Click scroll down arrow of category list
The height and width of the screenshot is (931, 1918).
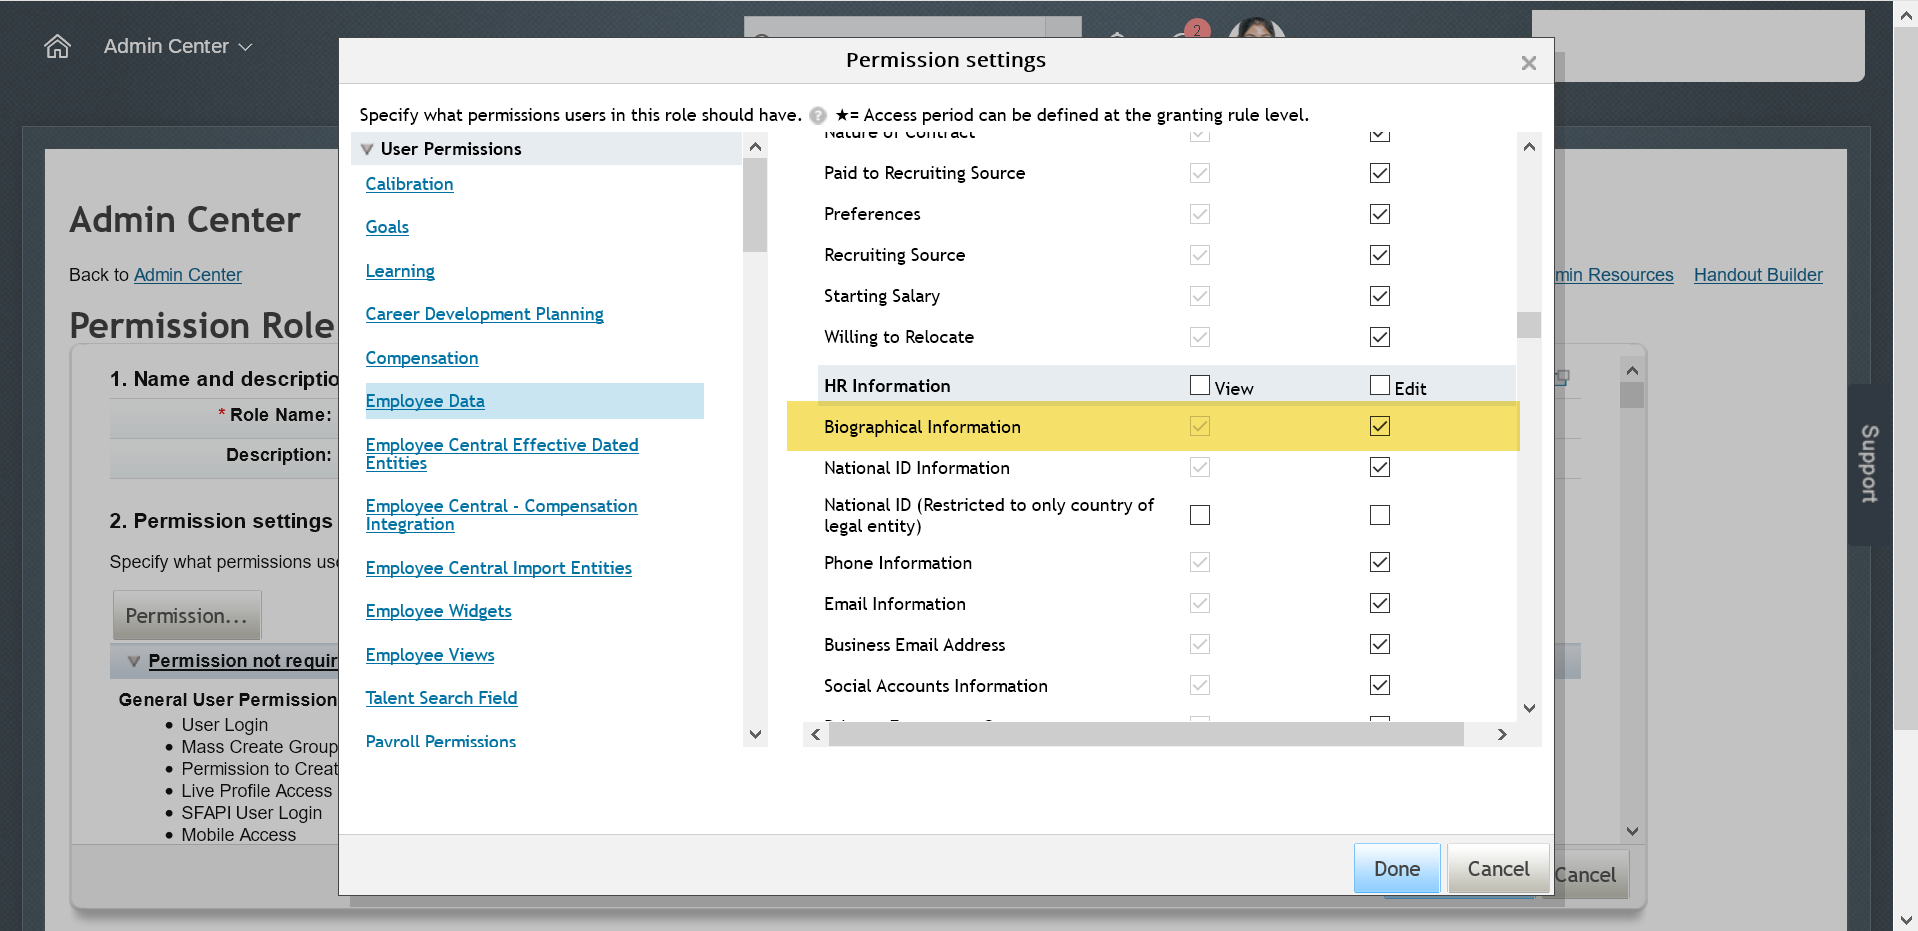[755, 734]
